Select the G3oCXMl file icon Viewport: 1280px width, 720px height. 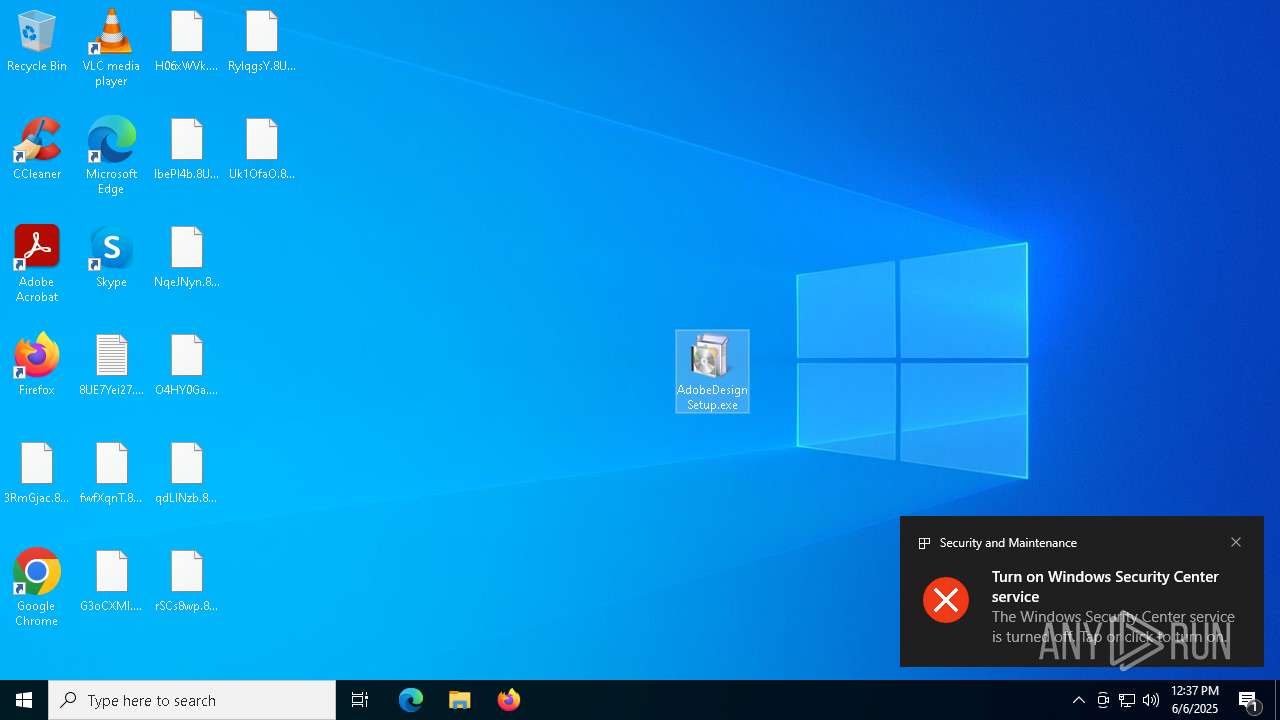point(111,581)
